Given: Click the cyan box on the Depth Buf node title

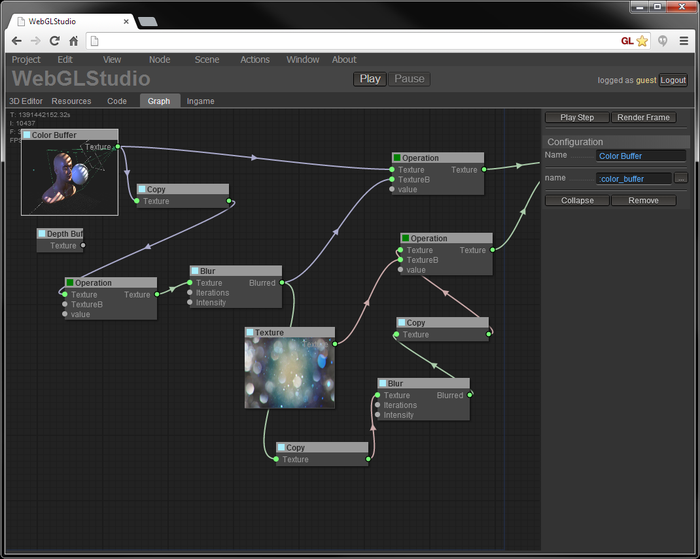Looking at the screenshot, I should tap(42, 234).
